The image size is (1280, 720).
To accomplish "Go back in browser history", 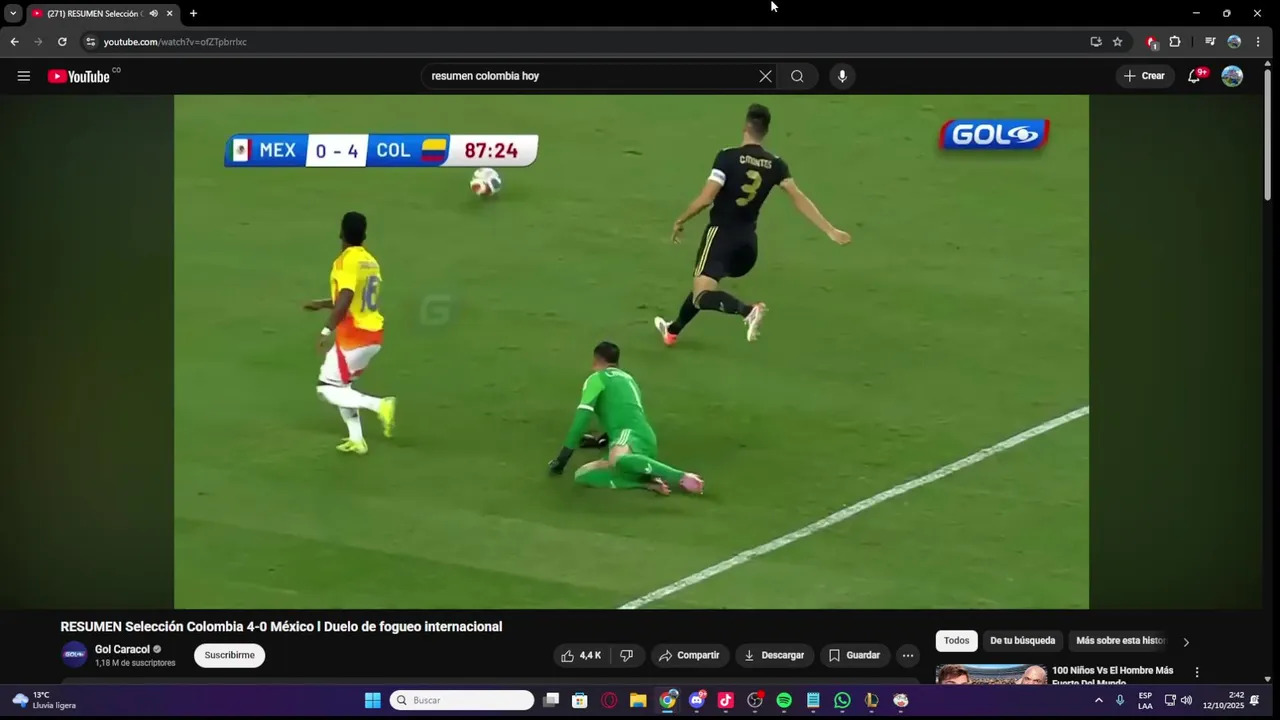I will pyautogui.click(x=14, y=42).
